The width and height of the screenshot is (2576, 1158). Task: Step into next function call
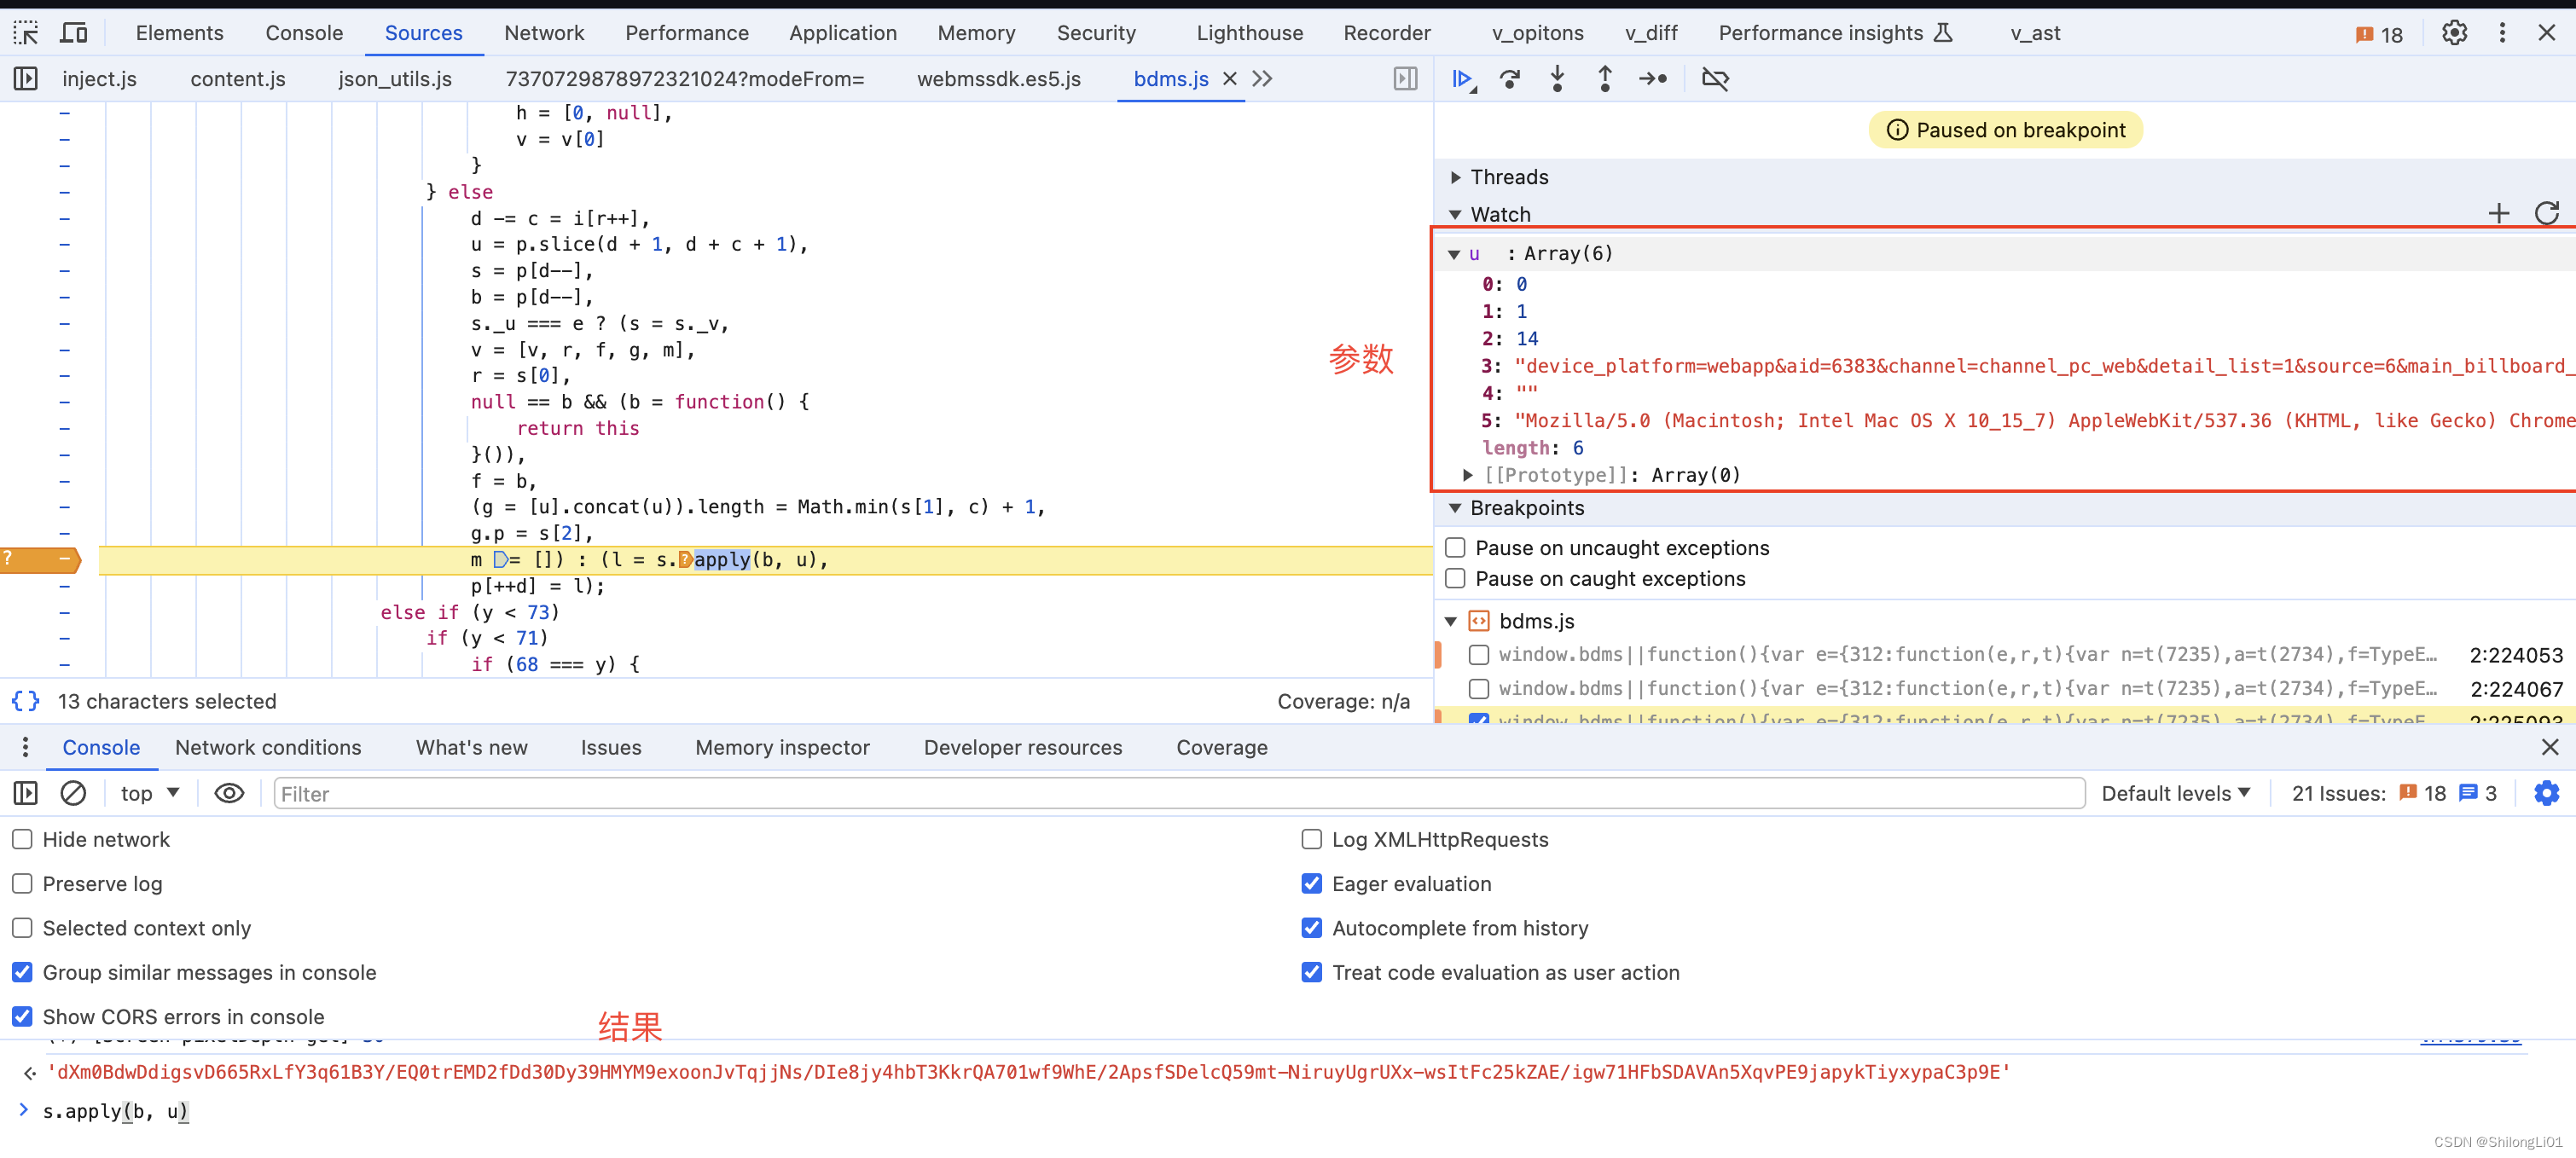1557,79
